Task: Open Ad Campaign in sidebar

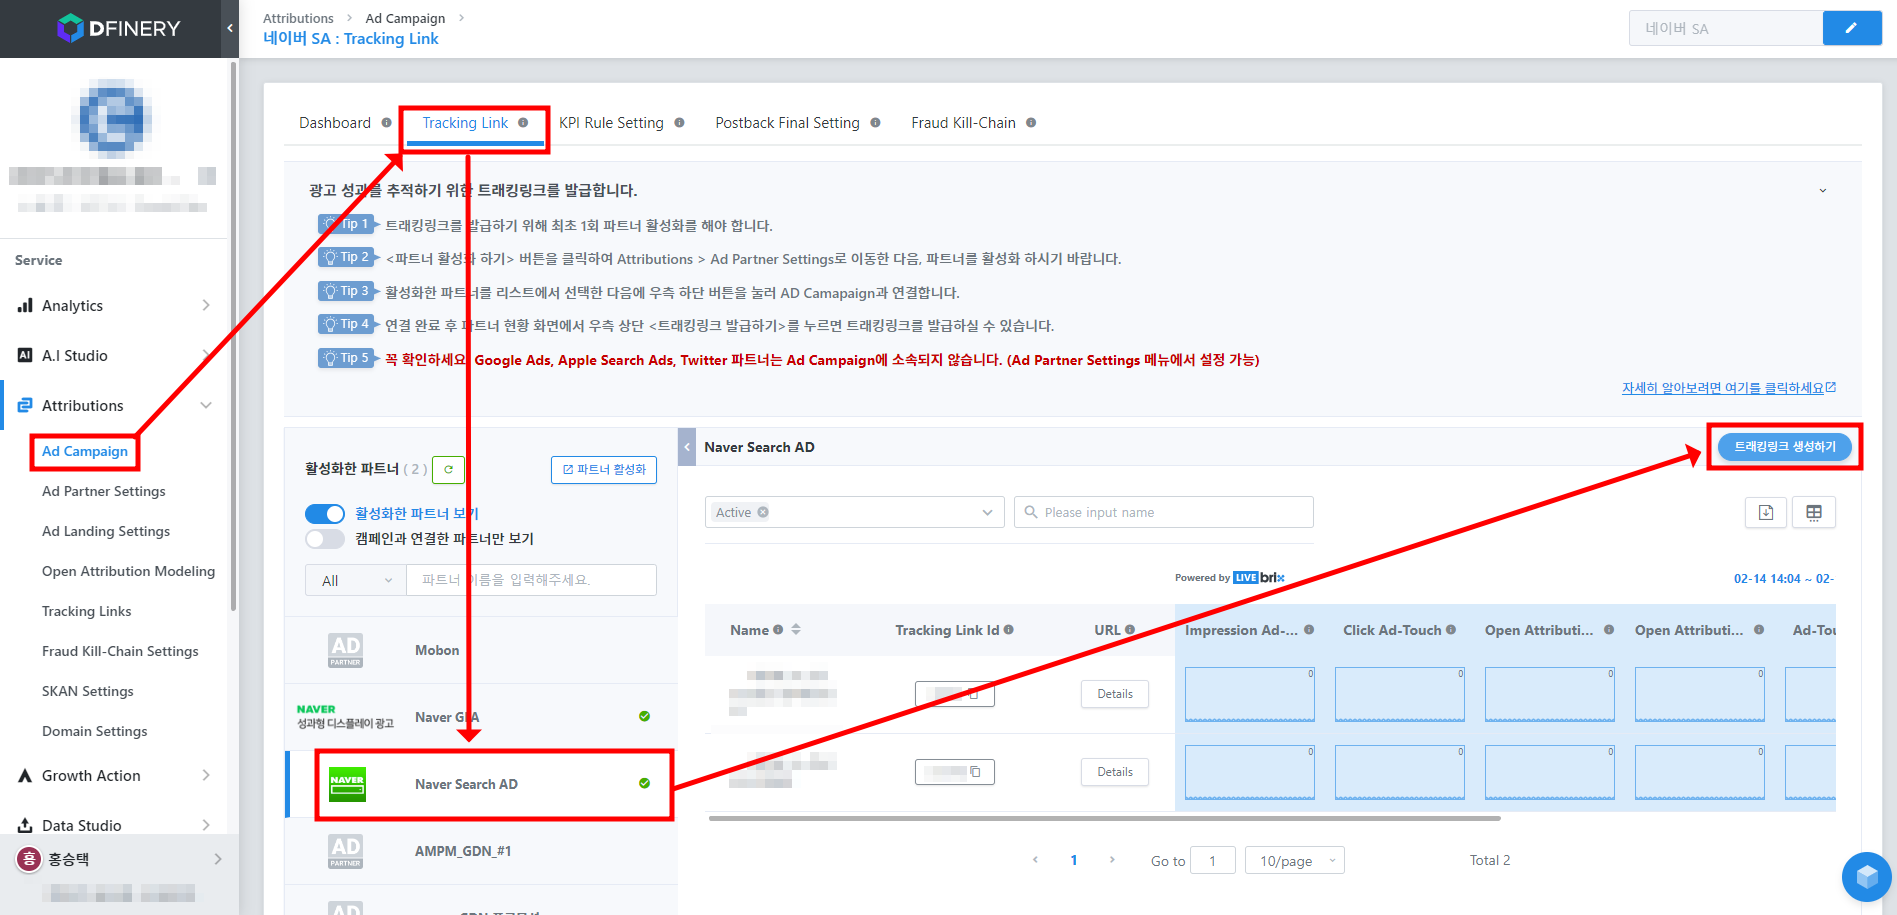Action: 85,451
